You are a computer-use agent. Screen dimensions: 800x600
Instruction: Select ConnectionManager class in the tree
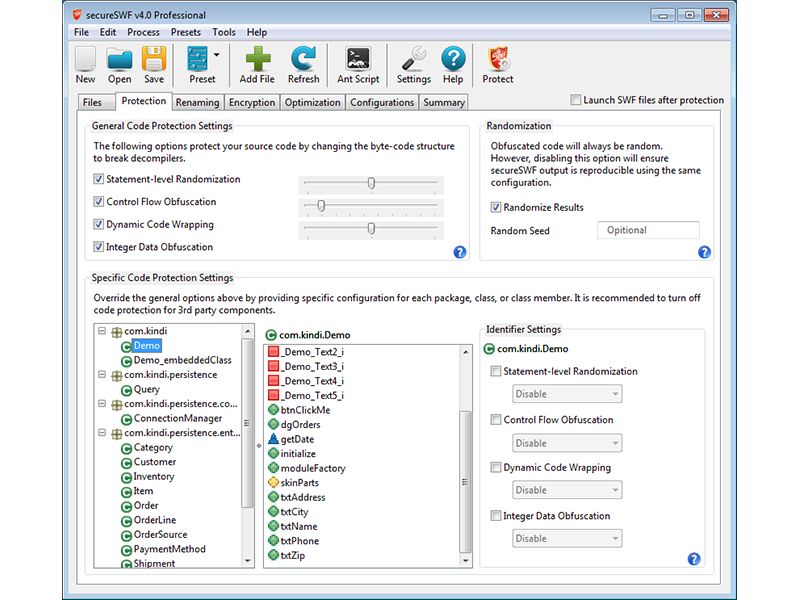point(177,418)
